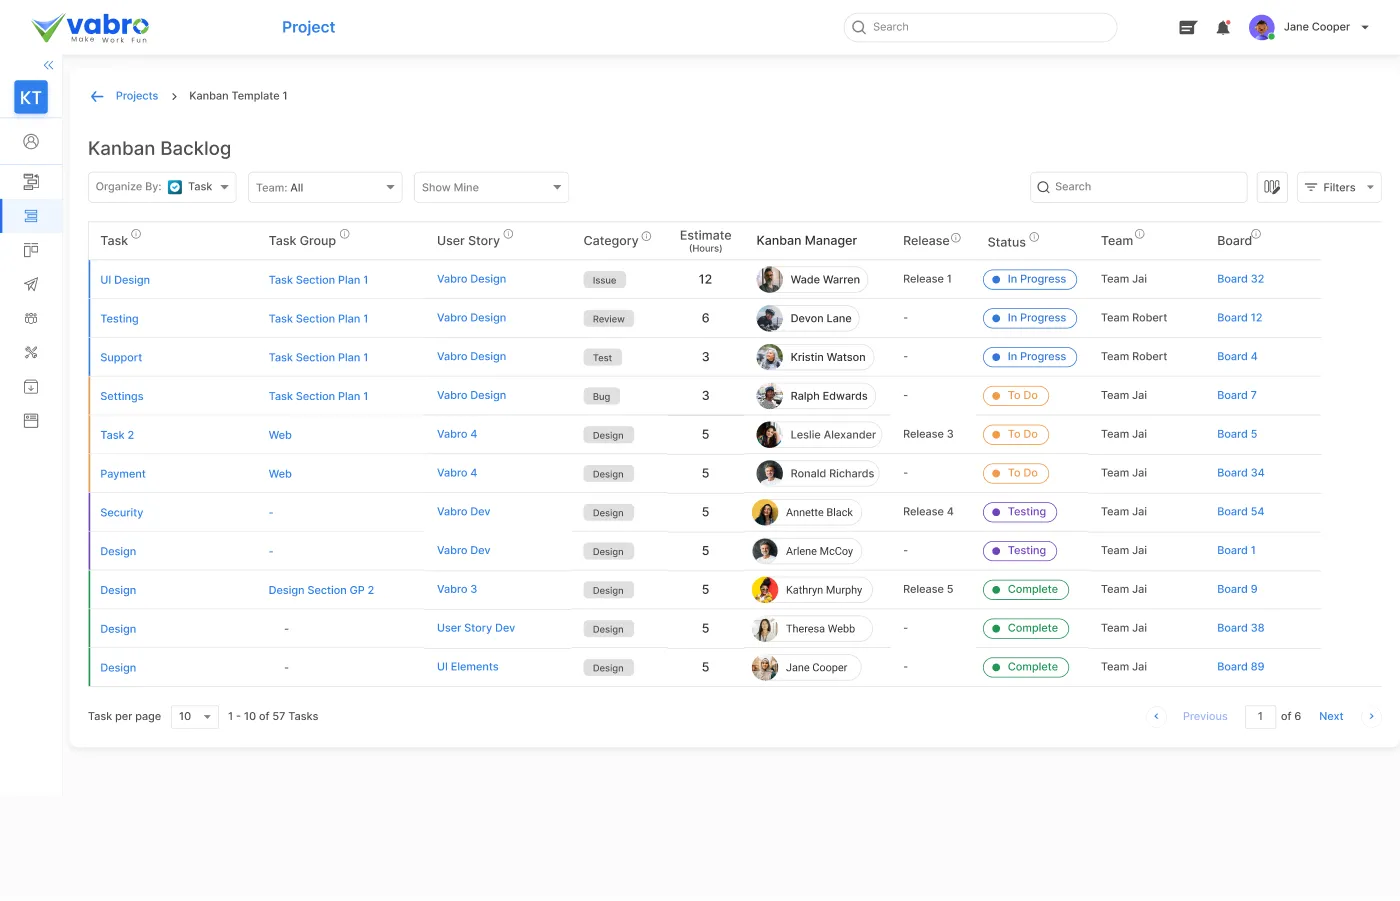Open the UI Design task link

(x=125, y=280)
